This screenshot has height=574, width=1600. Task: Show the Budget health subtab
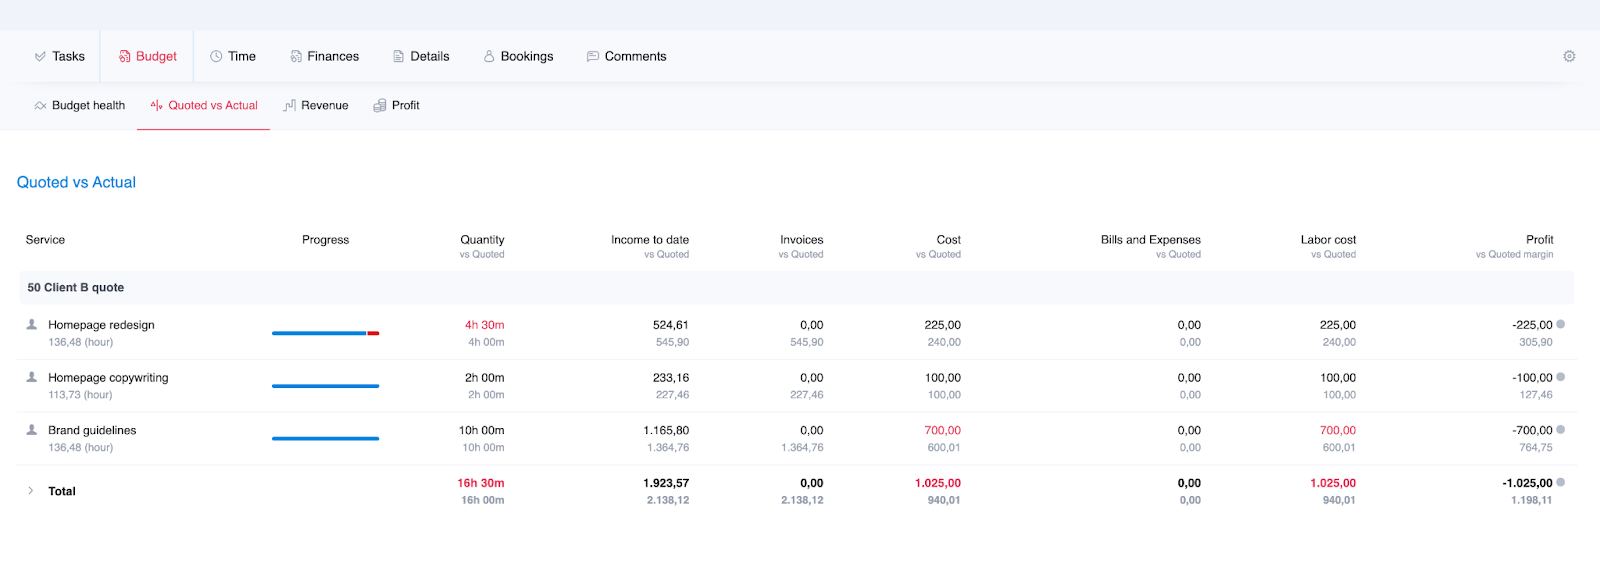pos(79,105)
